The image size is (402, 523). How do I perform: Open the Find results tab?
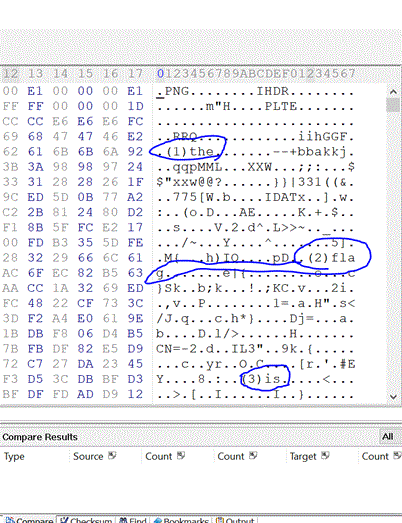click(x=133, y=520)
